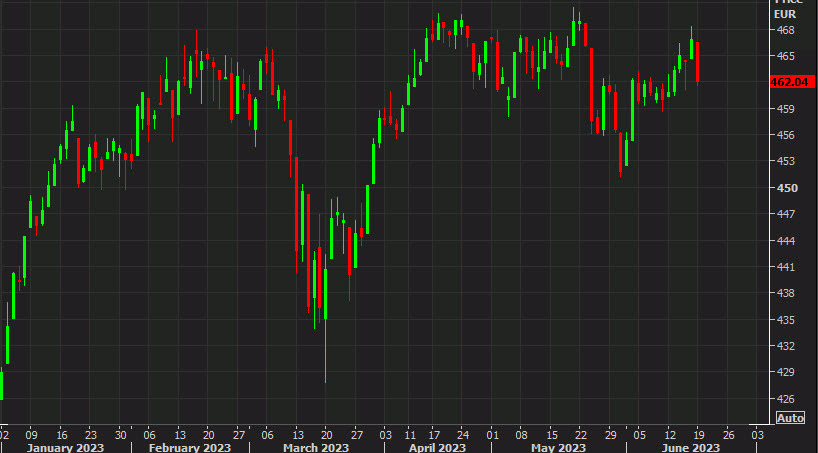Click the 30 date tick label
This screenshot has width=818, height=453.
[x=120, y=435]
